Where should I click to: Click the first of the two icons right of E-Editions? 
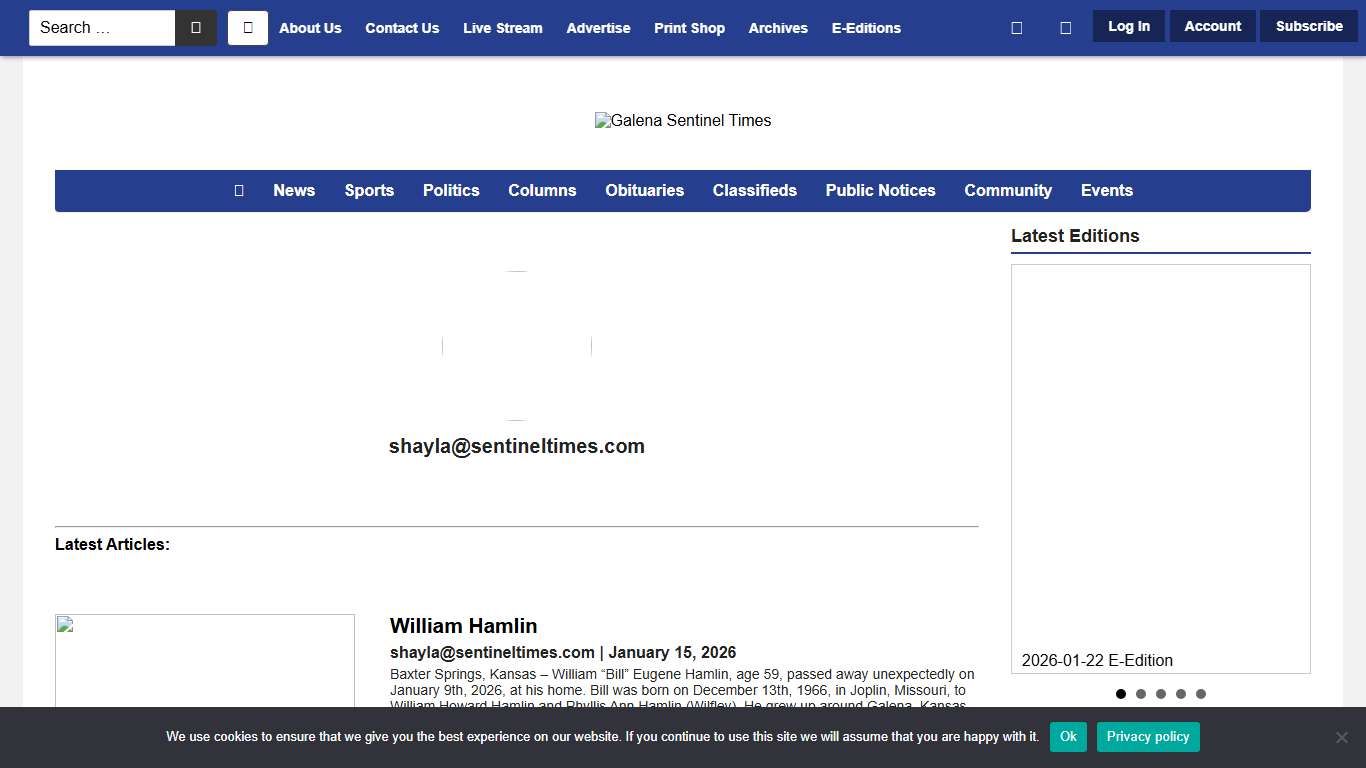click(x=1017, y=28)
